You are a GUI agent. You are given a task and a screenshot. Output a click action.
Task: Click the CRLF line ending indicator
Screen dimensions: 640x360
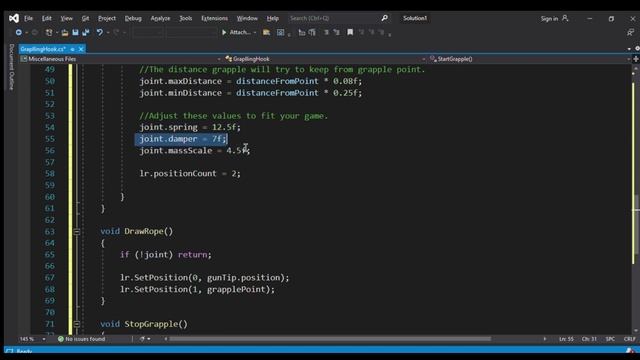(629, 339)
